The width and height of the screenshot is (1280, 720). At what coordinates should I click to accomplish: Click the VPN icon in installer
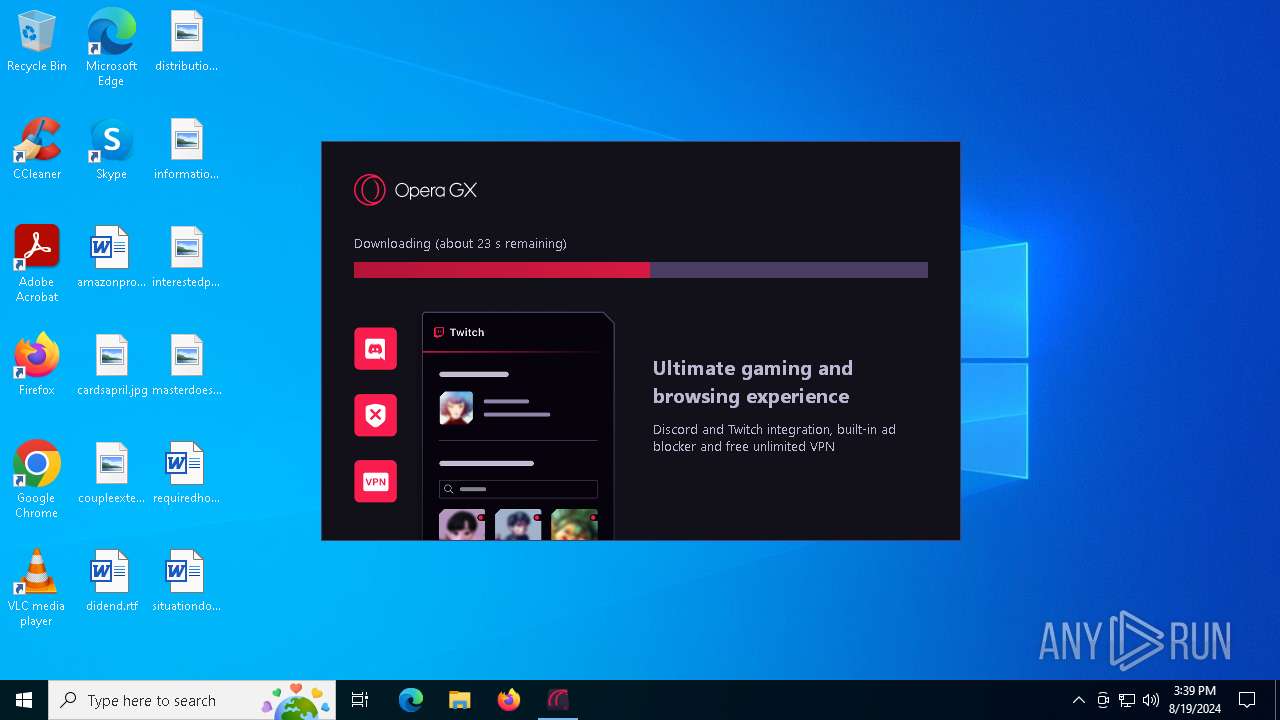coord(375,481)
